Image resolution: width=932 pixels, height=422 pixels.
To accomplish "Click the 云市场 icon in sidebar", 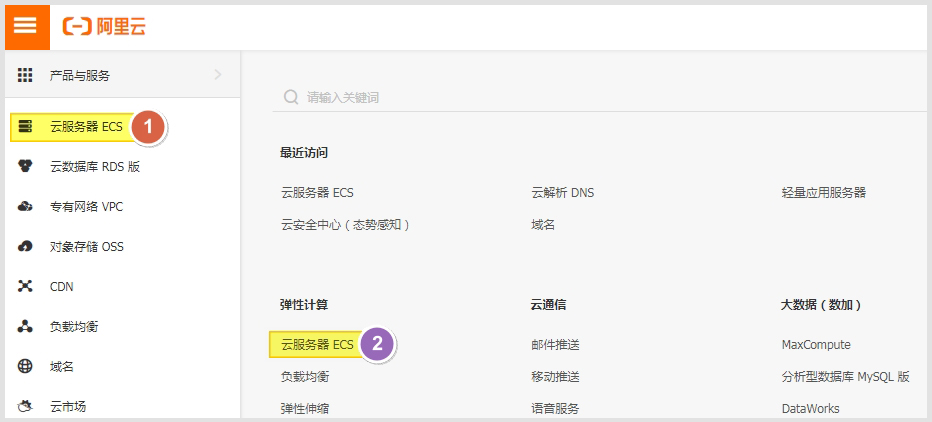I will (25, 407).
